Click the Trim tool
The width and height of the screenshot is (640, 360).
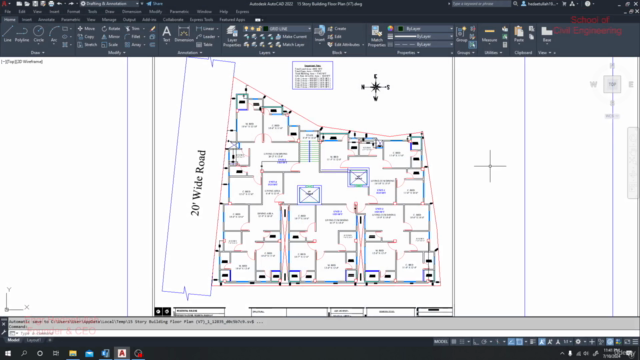(x=132, y=29)
